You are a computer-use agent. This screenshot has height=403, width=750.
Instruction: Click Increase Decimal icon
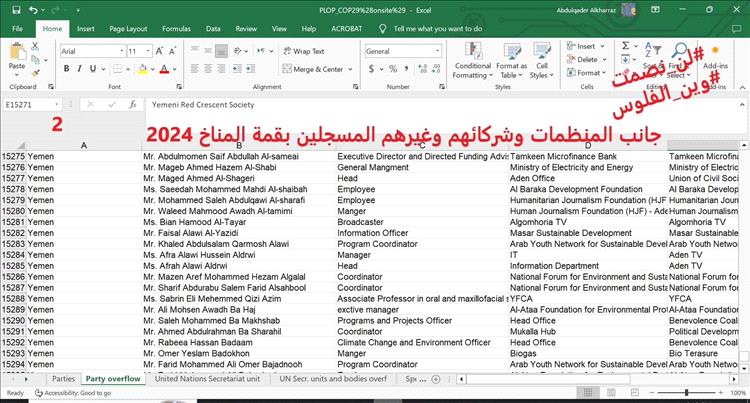pyautogui.click(x=422, y=69)
